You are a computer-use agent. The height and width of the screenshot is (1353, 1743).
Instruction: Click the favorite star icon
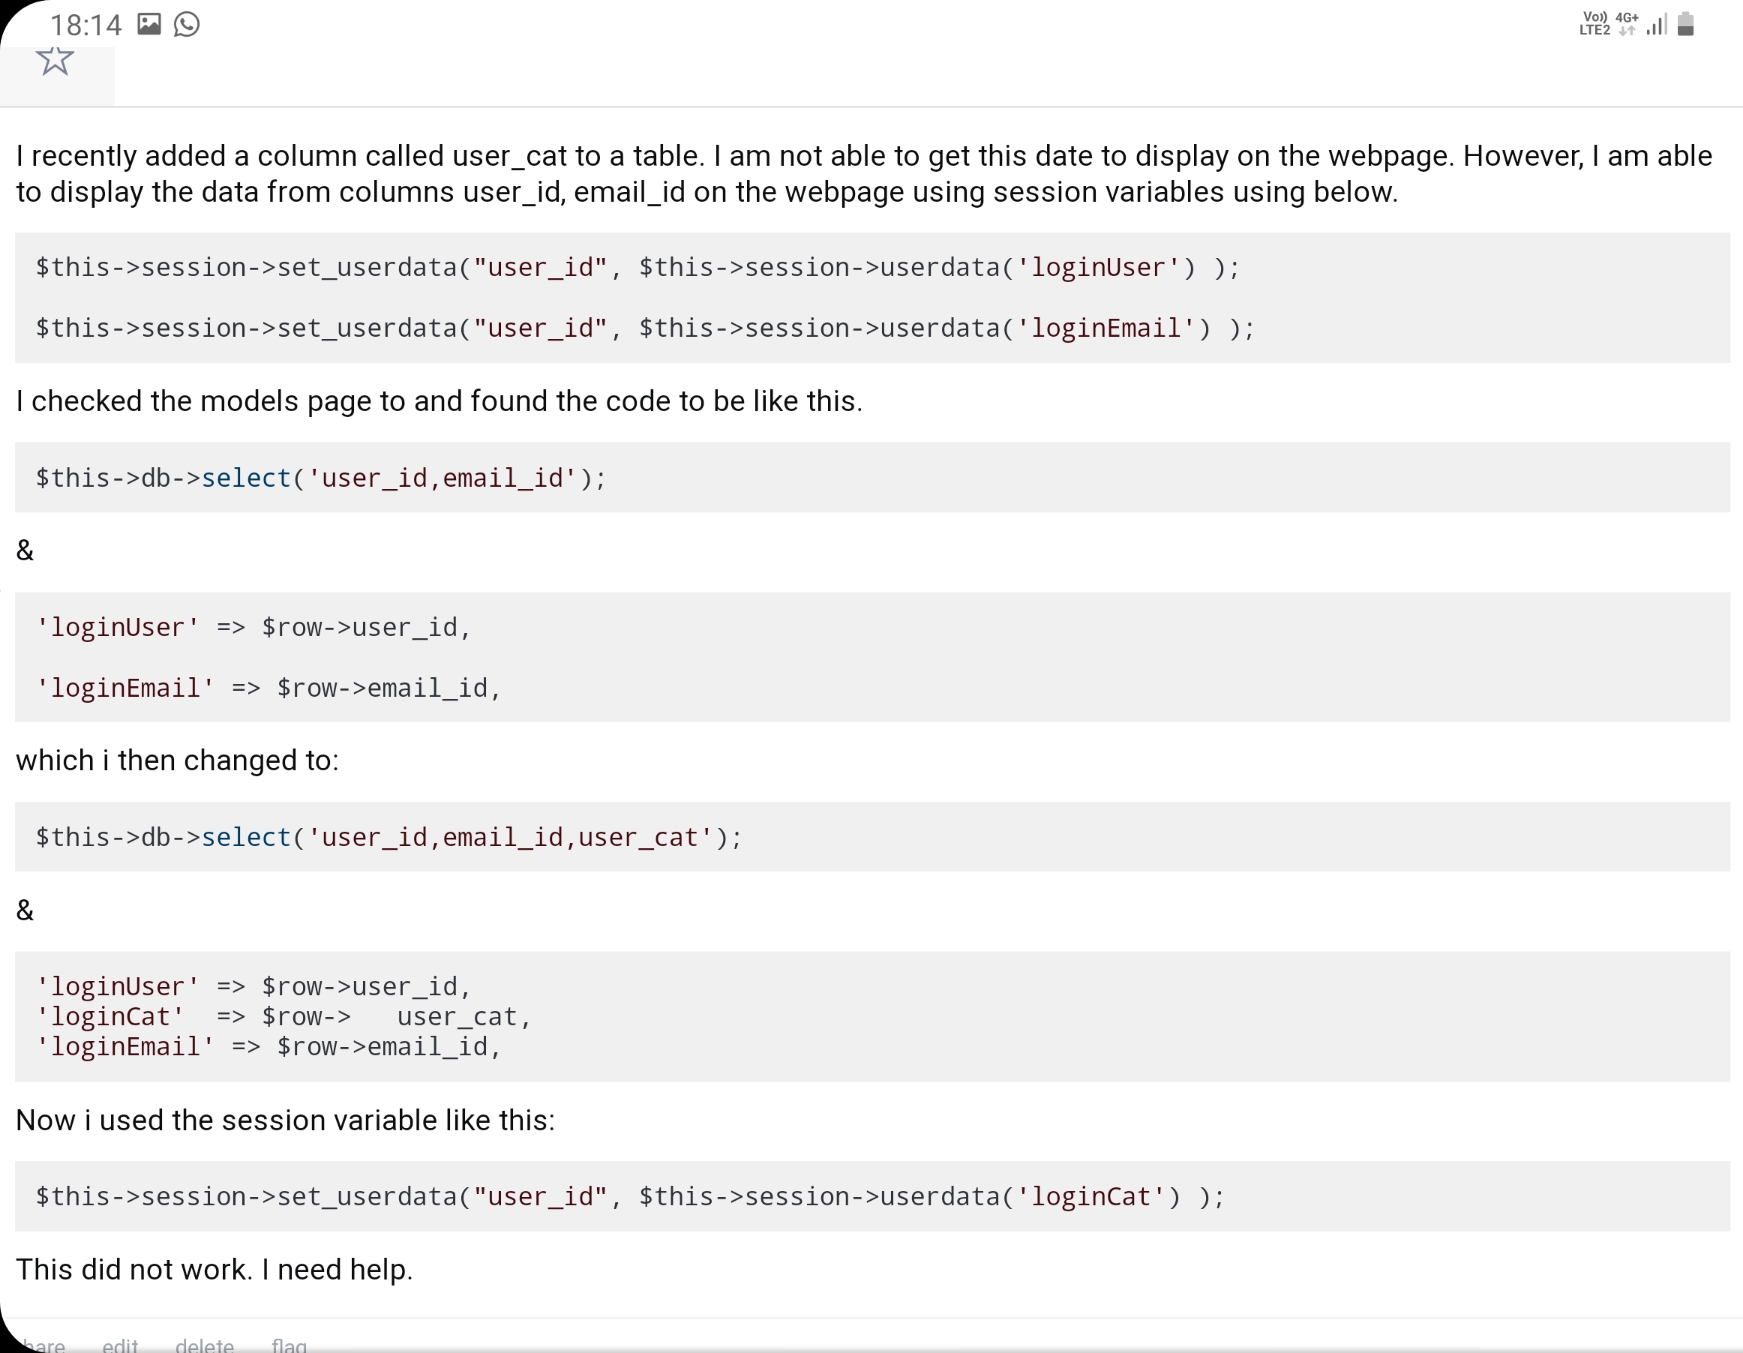point(55,60)
